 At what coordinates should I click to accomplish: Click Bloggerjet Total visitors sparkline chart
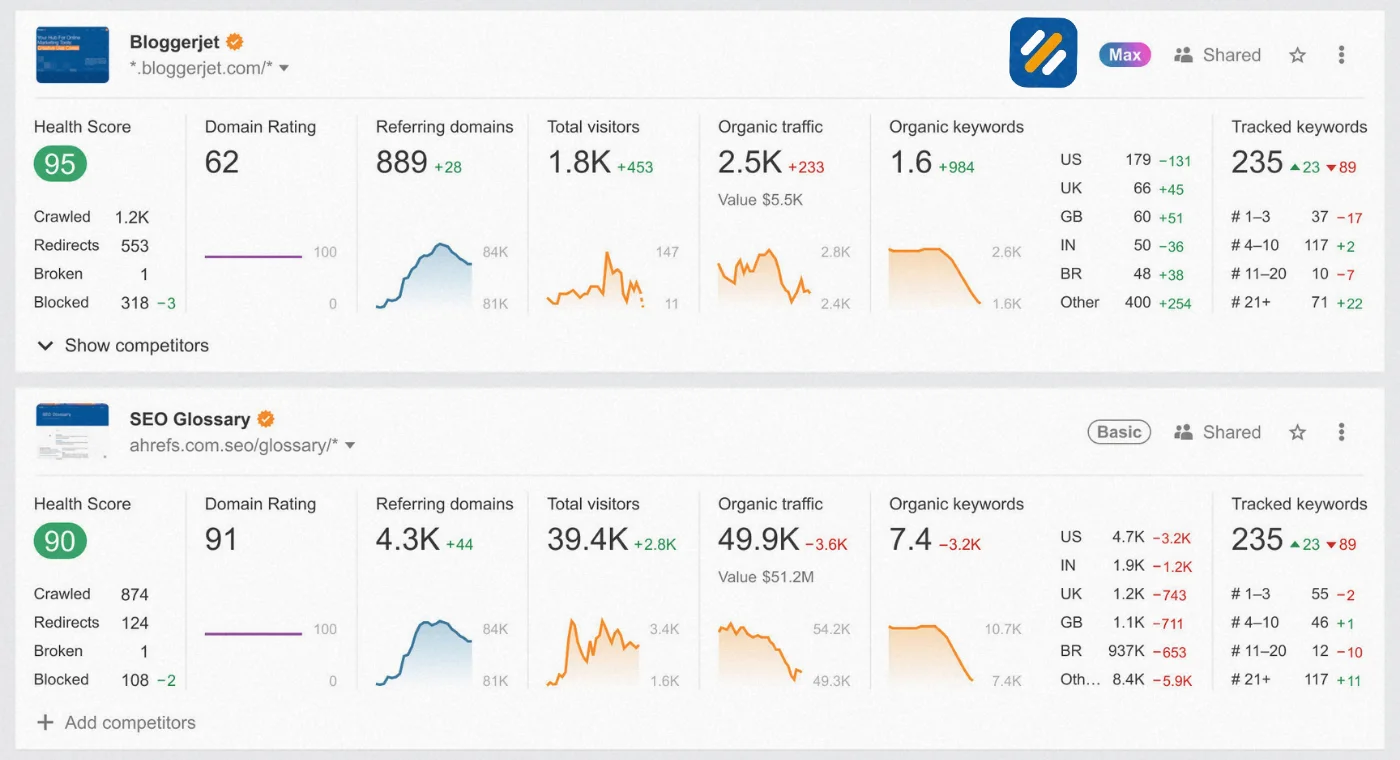(595, 278)
